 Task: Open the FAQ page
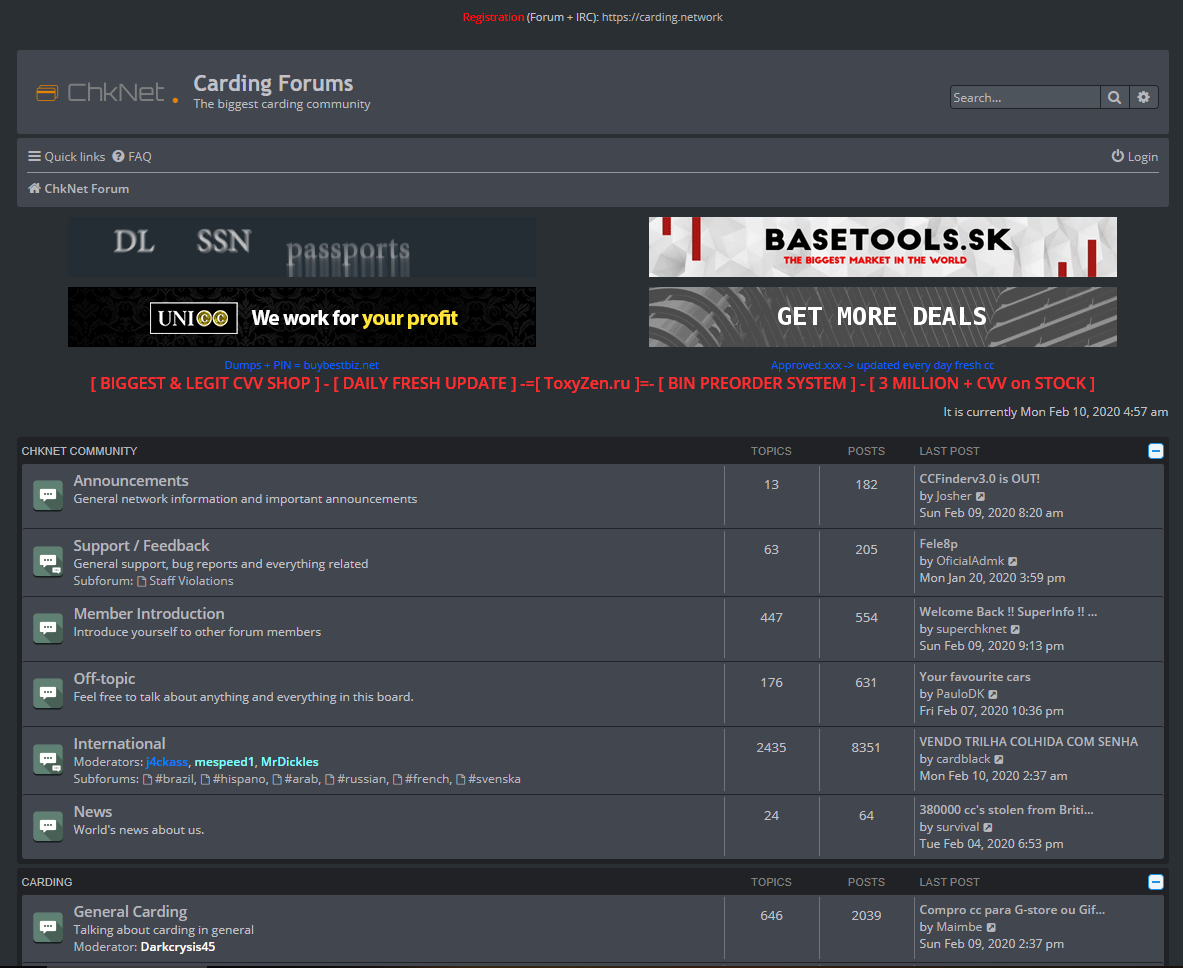click(x=132, y=156)
